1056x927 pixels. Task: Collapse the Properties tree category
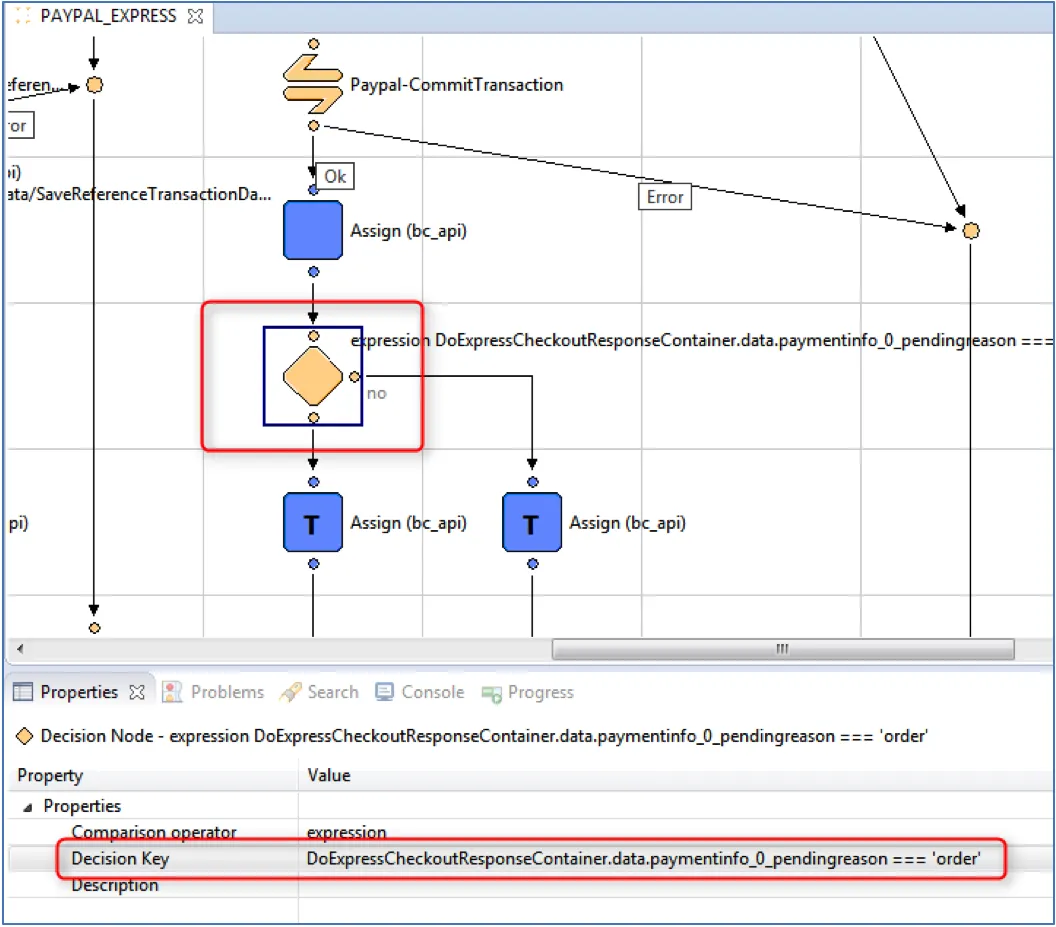pyautogui.click(x=28, y=806)
